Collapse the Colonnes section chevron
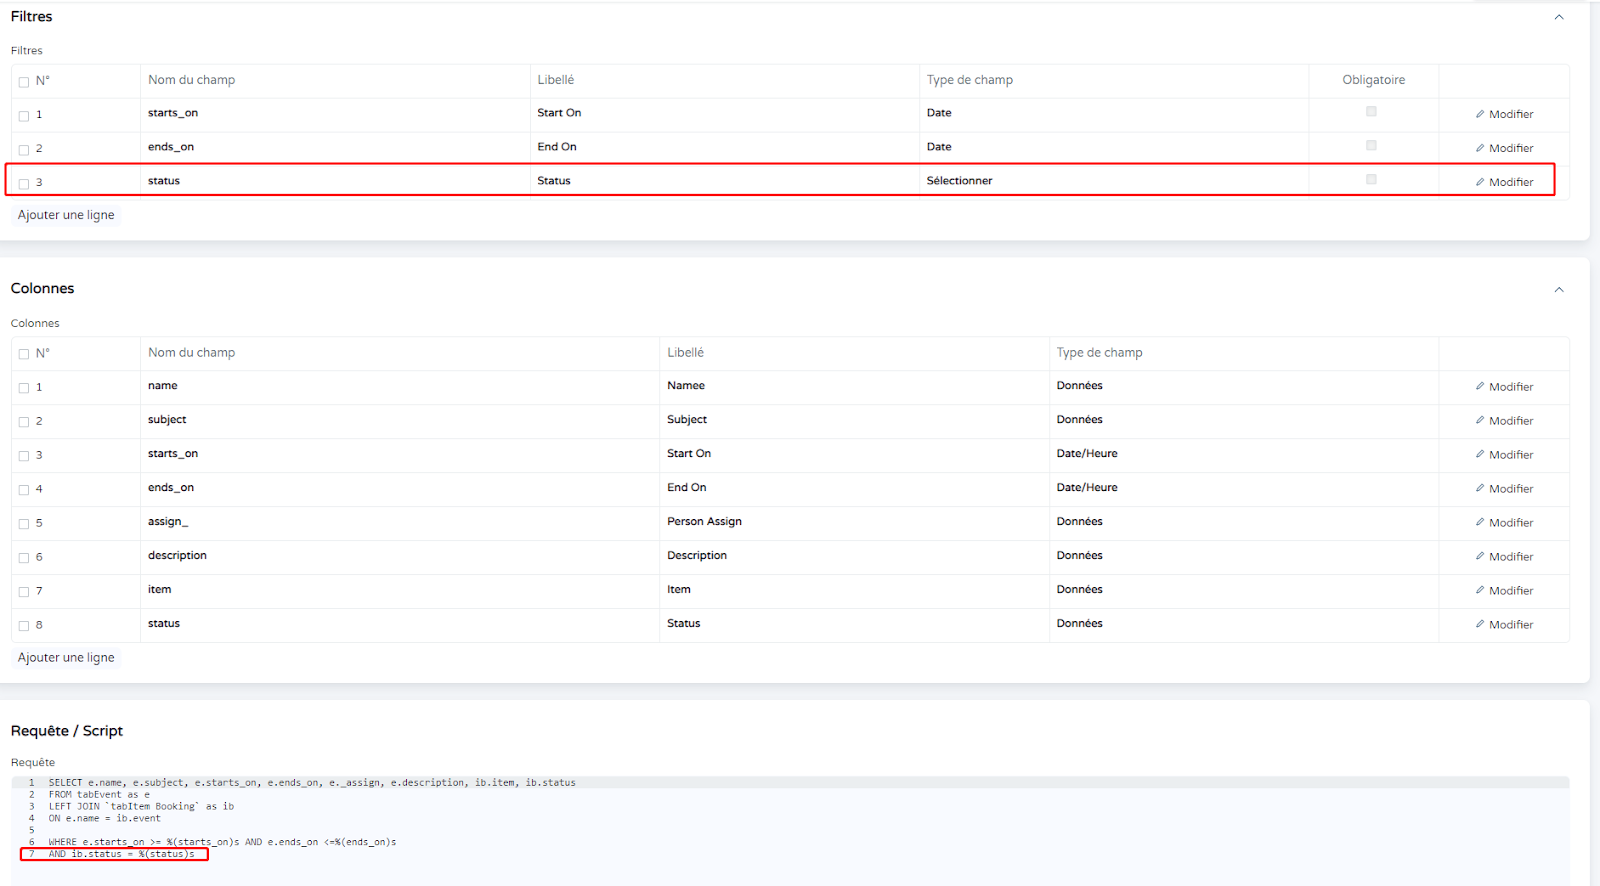 1558,290
